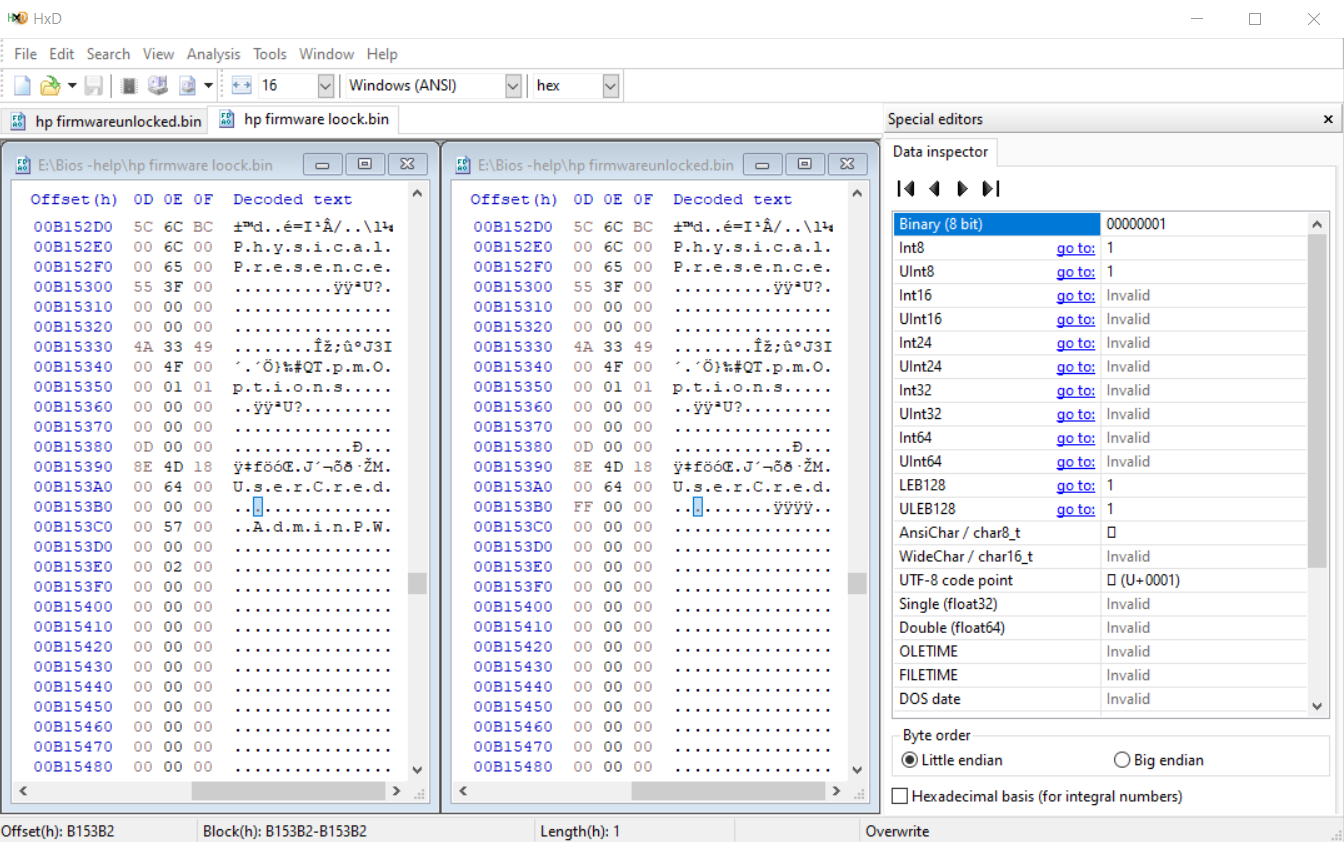Click the New file toolbar icon

click(22, 86)
